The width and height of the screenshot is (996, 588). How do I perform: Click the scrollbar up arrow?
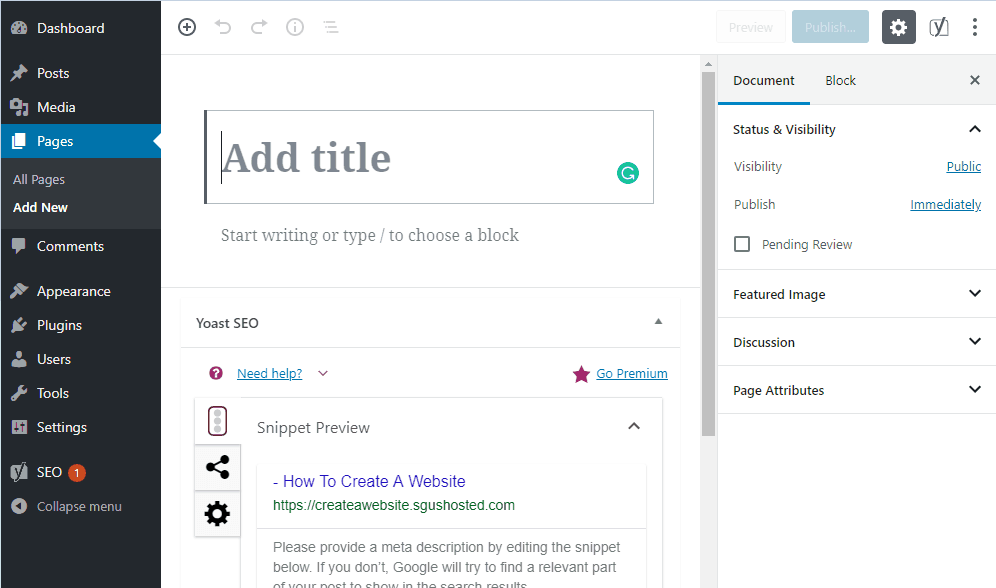(x=708, y=64)
